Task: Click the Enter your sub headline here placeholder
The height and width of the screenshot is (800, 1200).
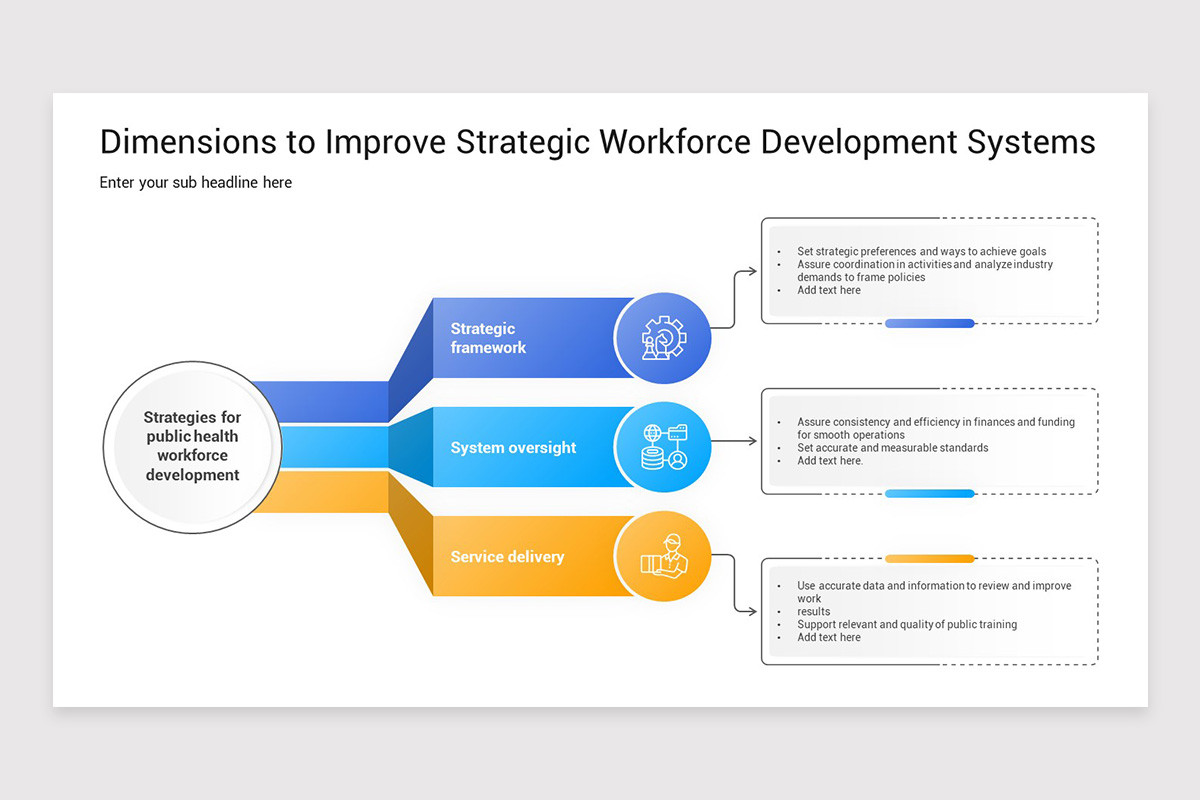Action: (195, 182)
